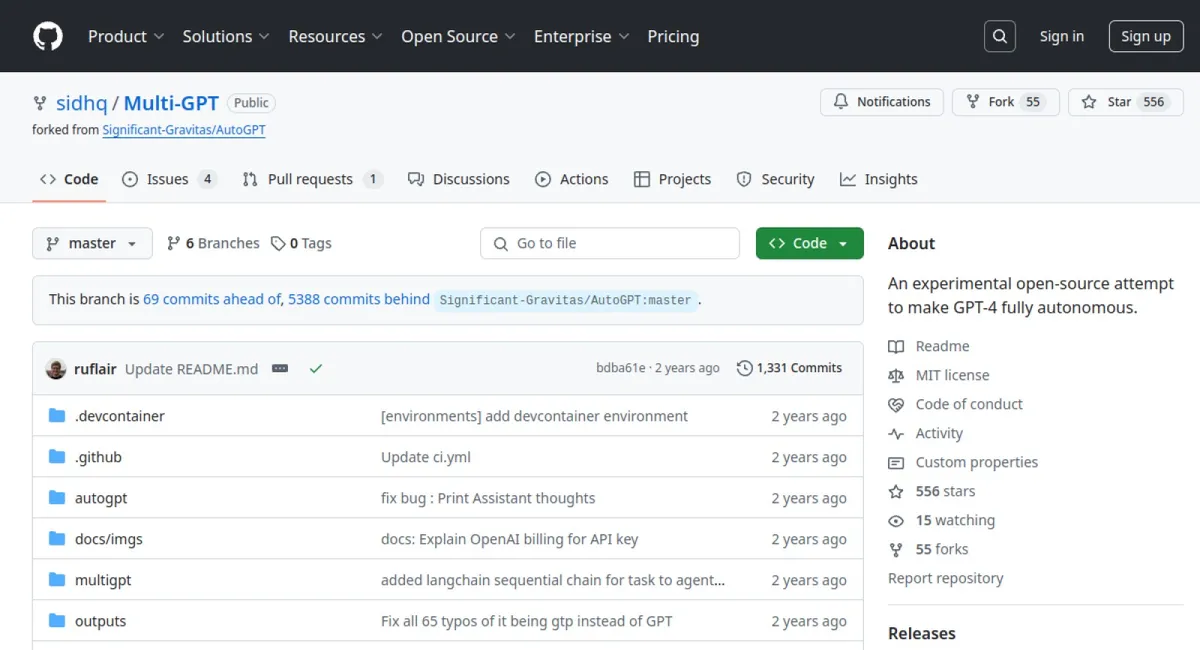Click the outputs folder icon
Image resolution: width=1200 pixels, height=650 pixels.
[57, 621]
